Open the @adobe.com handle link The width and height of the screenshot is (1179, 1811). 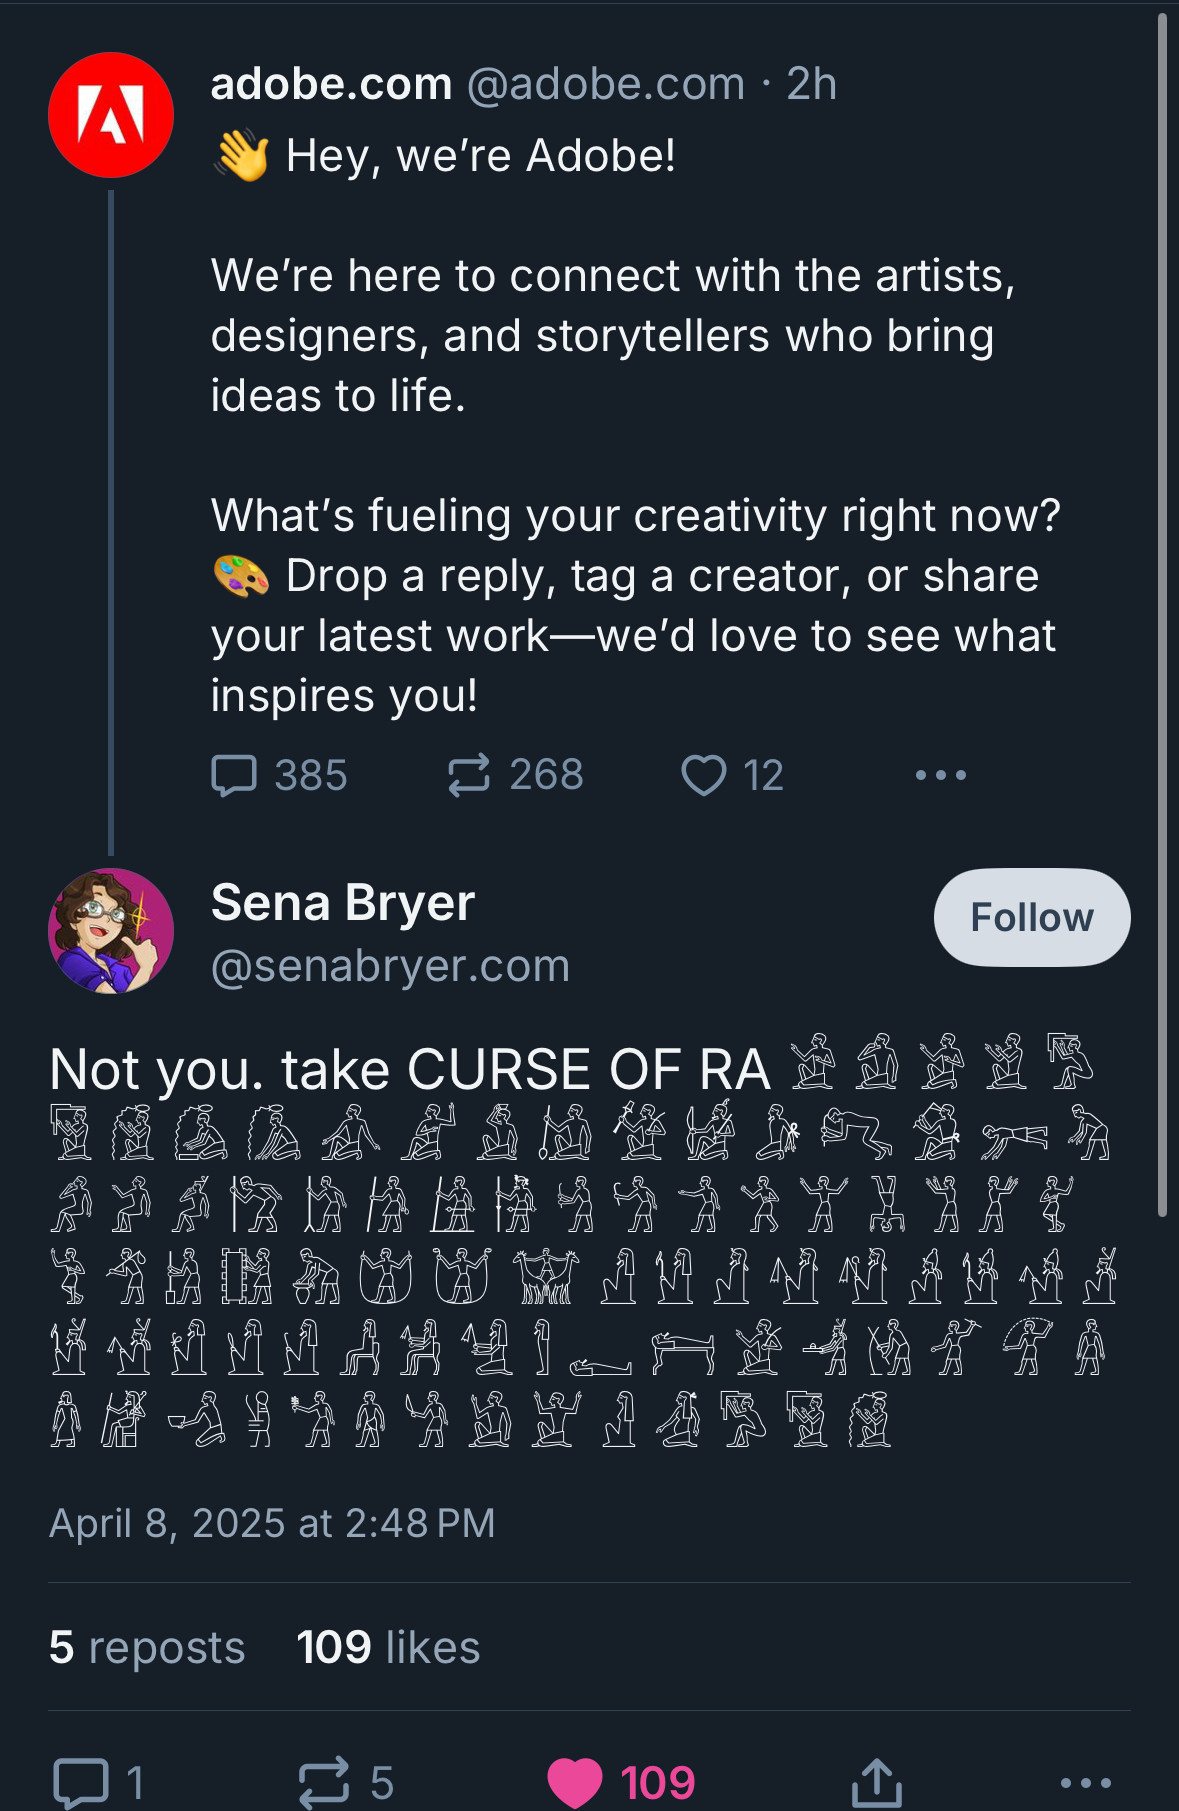(606, 84)
